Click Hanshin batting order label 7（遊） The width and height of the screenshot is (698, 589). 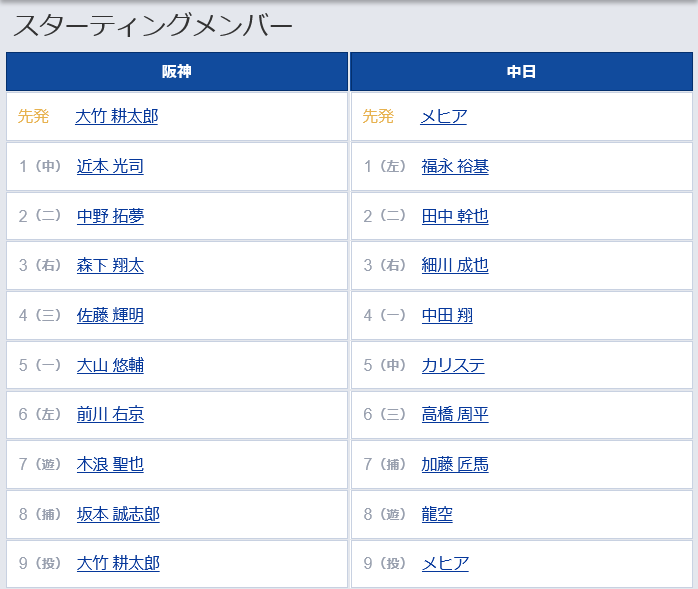(40, 464)
